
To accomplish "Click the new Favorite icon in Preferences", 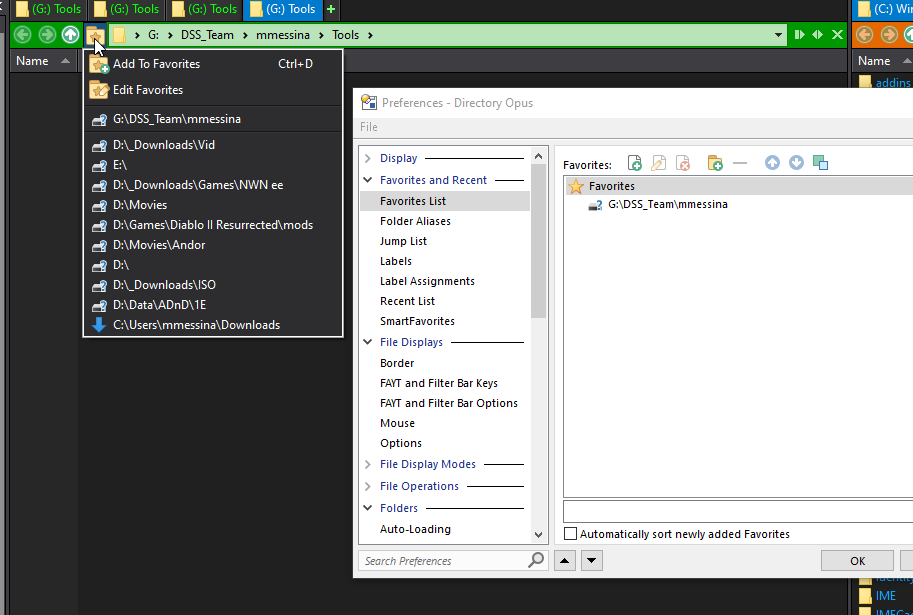I will click(634, 163).
